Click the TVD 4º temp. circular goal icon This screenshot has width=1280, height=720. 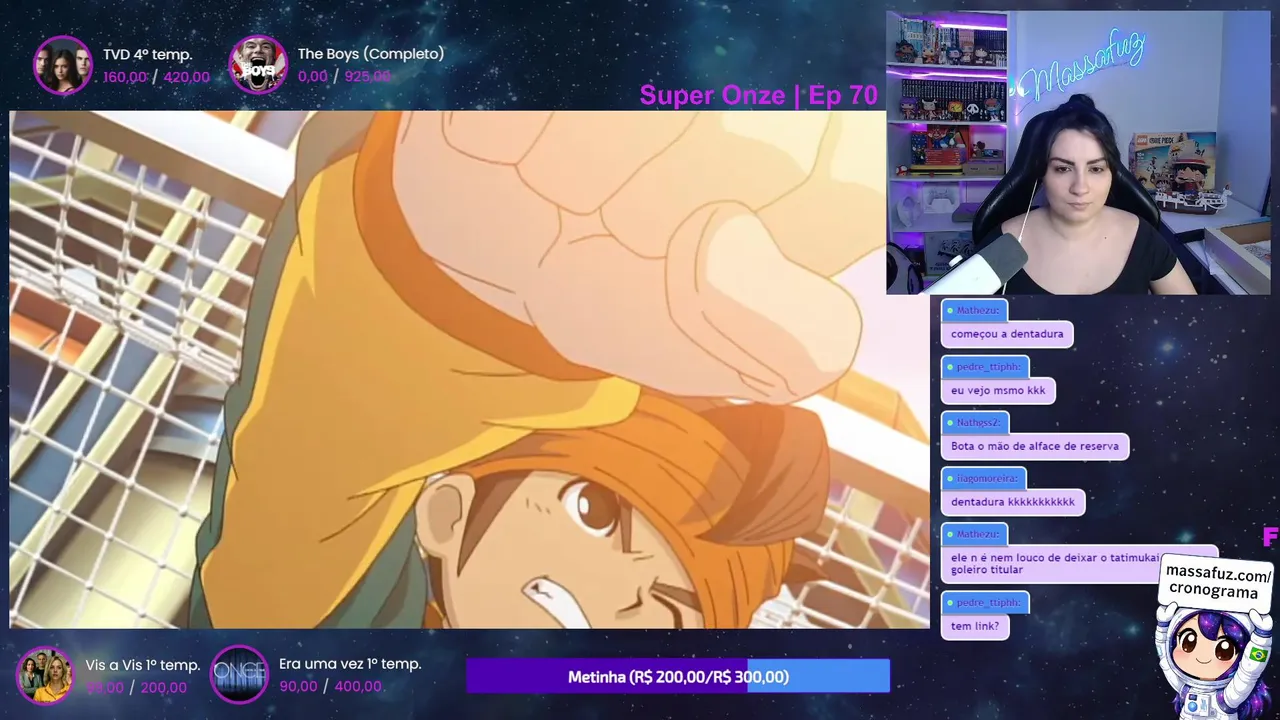coord(62,65)
